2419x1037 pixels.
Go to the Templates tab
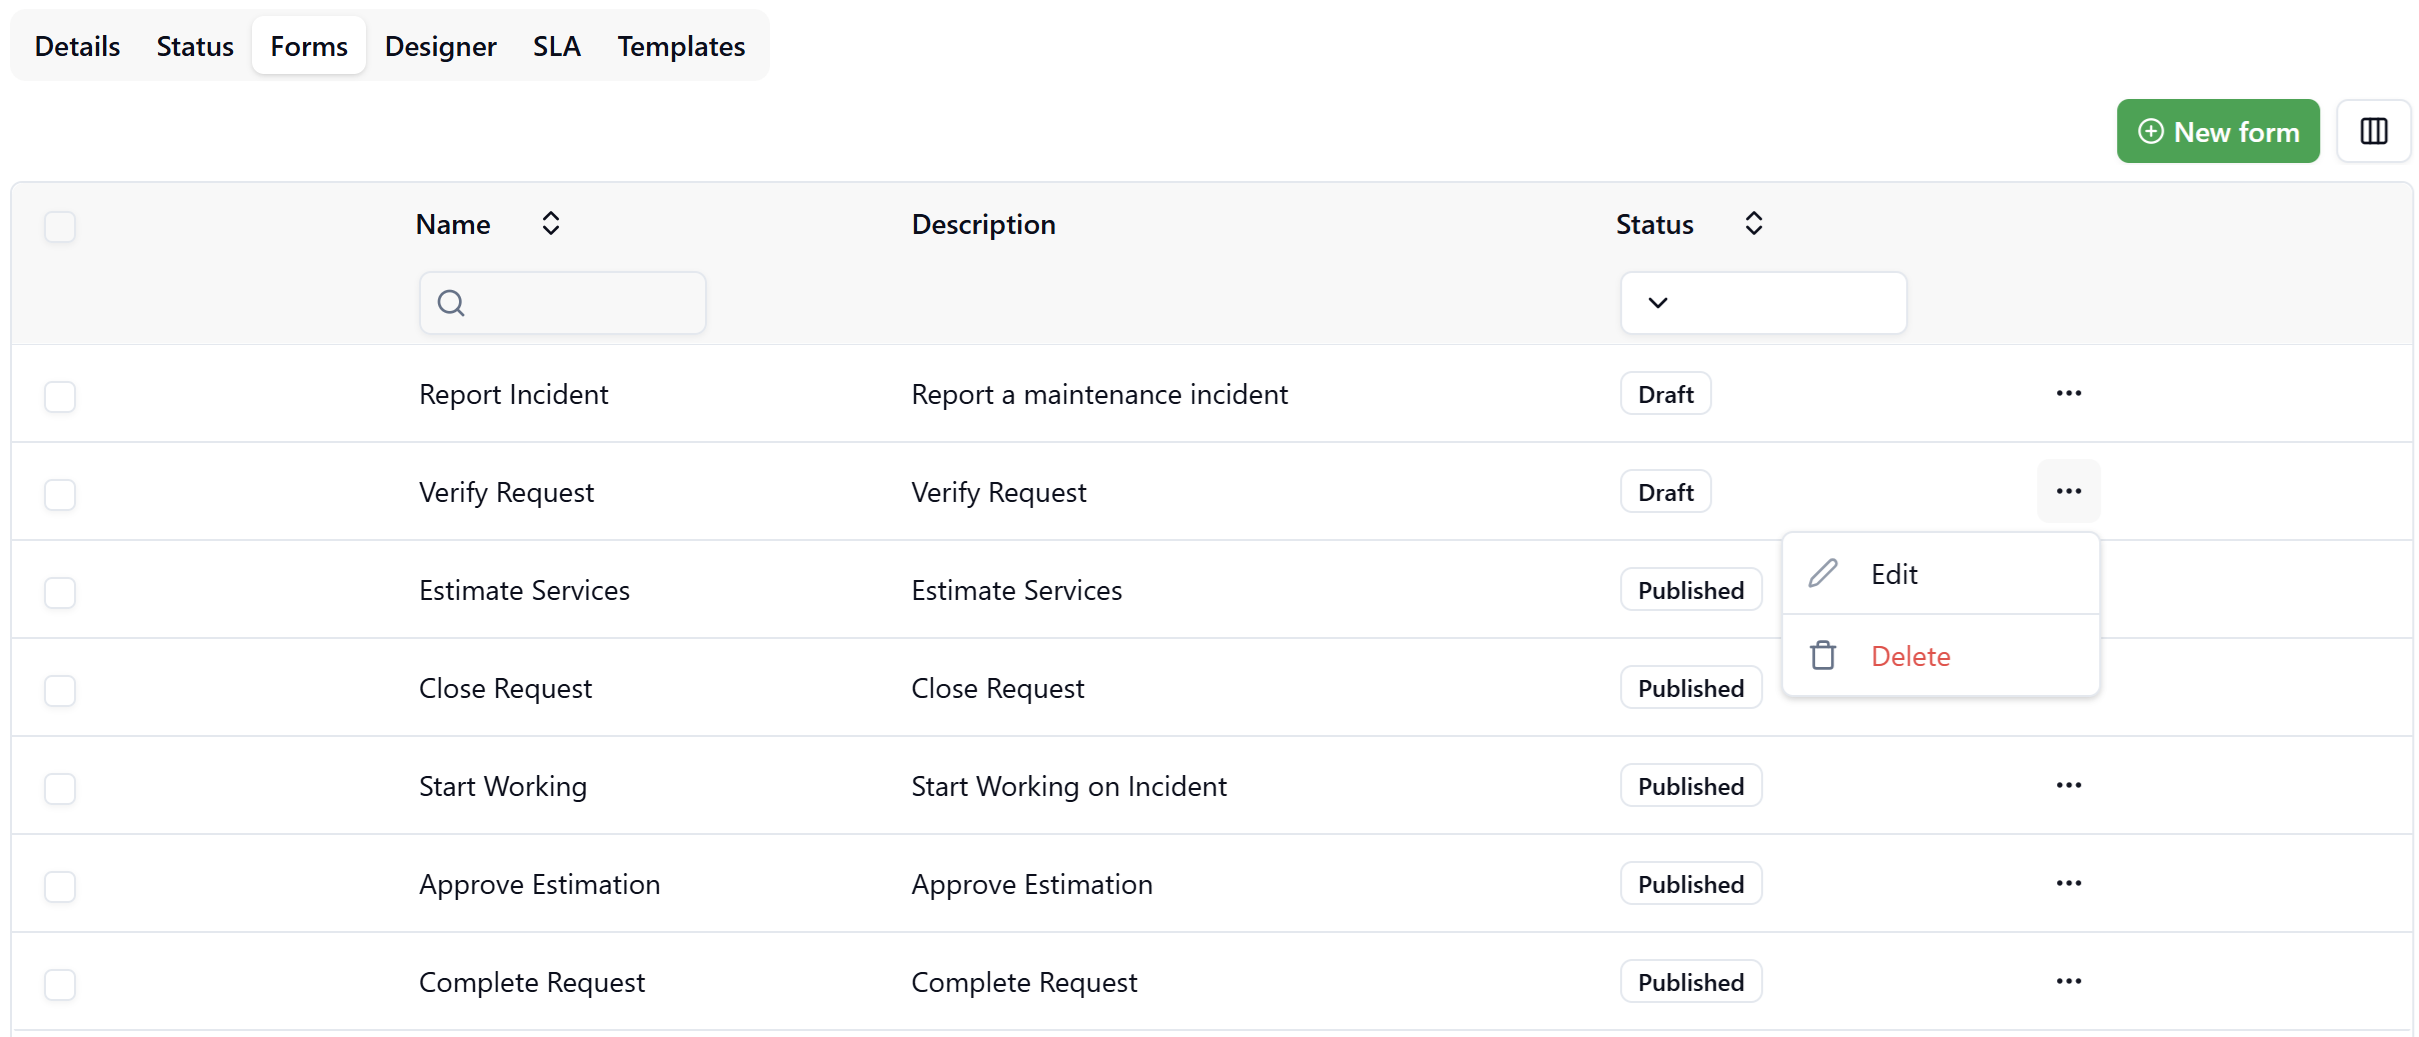(x=681, y=46)
